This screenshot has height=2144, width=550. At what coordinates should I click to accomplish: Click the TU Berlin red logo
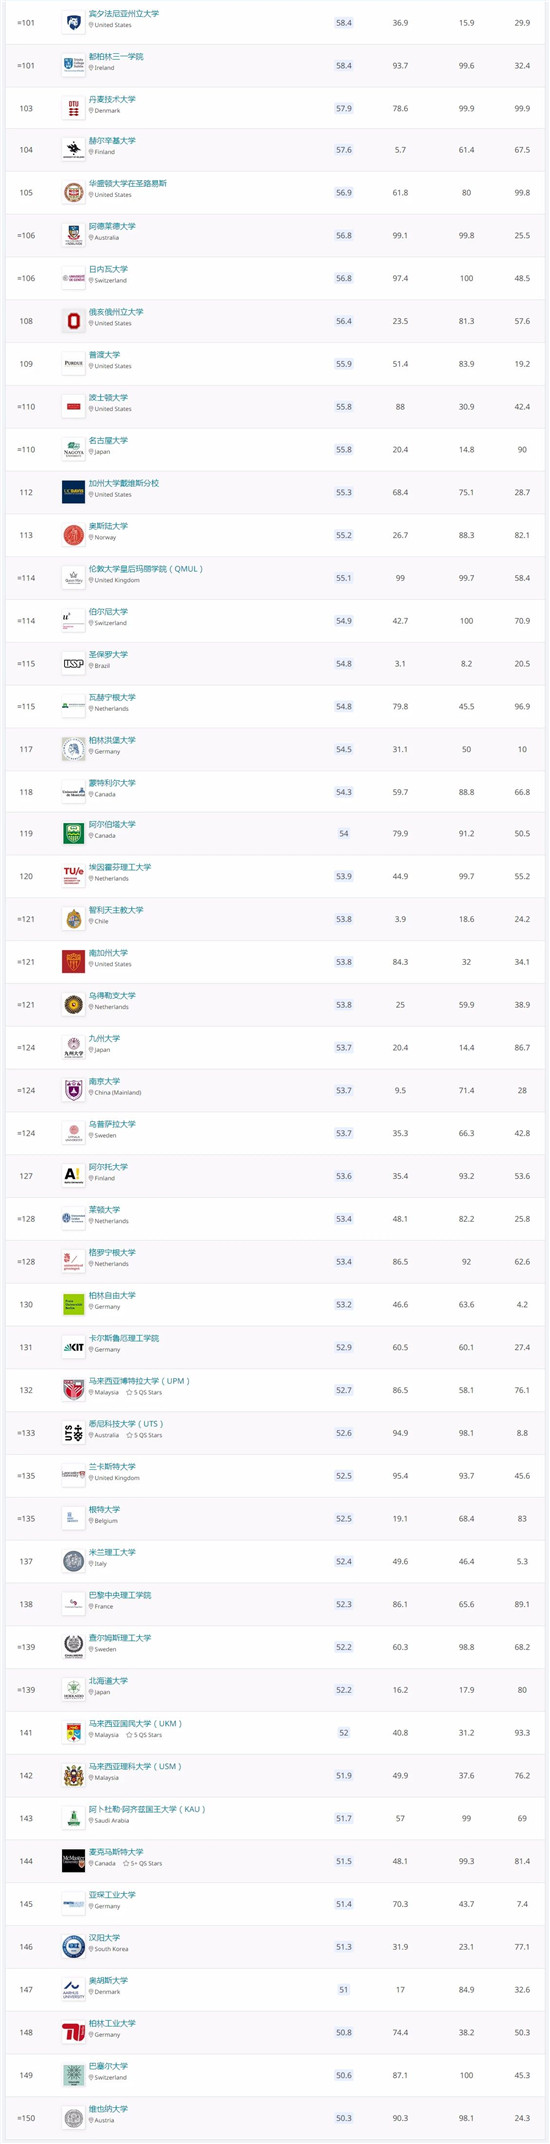tap(73, 2032)
